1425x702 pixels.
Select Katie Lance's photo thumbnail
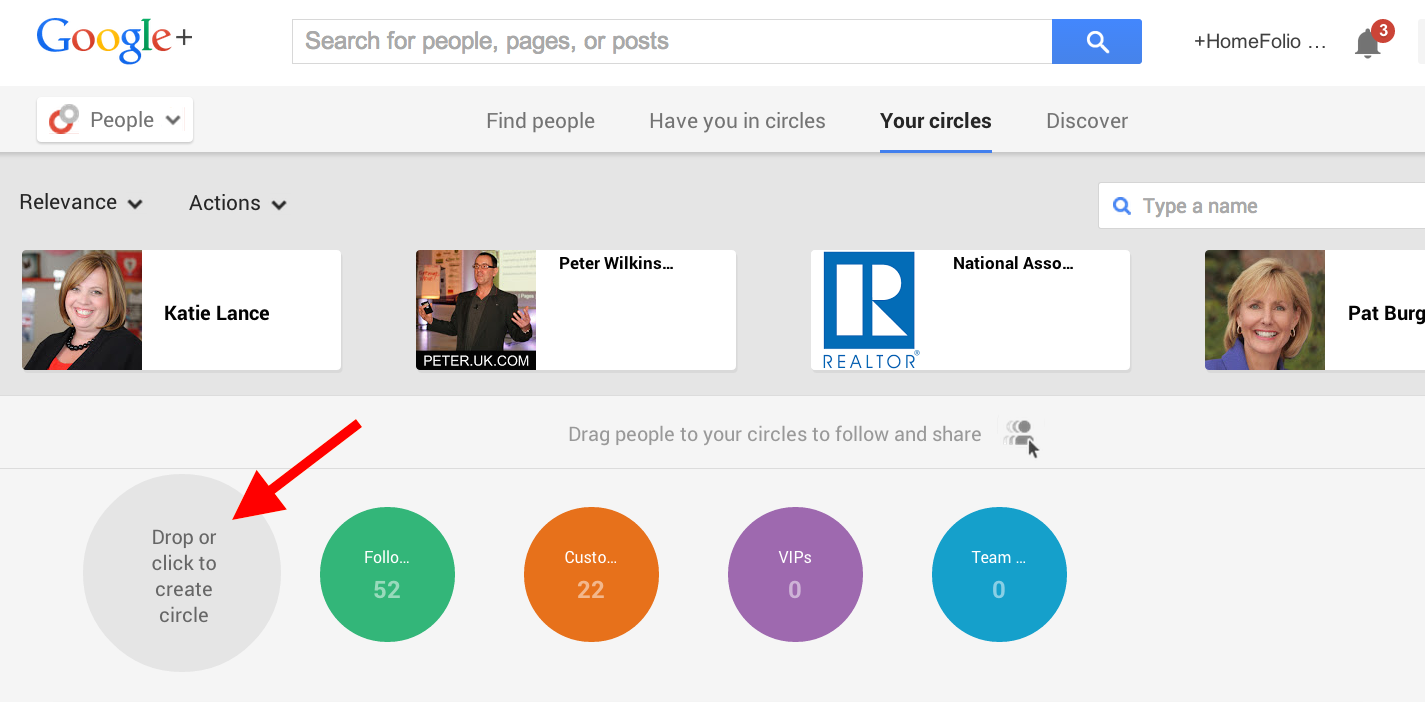coord(82,310)
